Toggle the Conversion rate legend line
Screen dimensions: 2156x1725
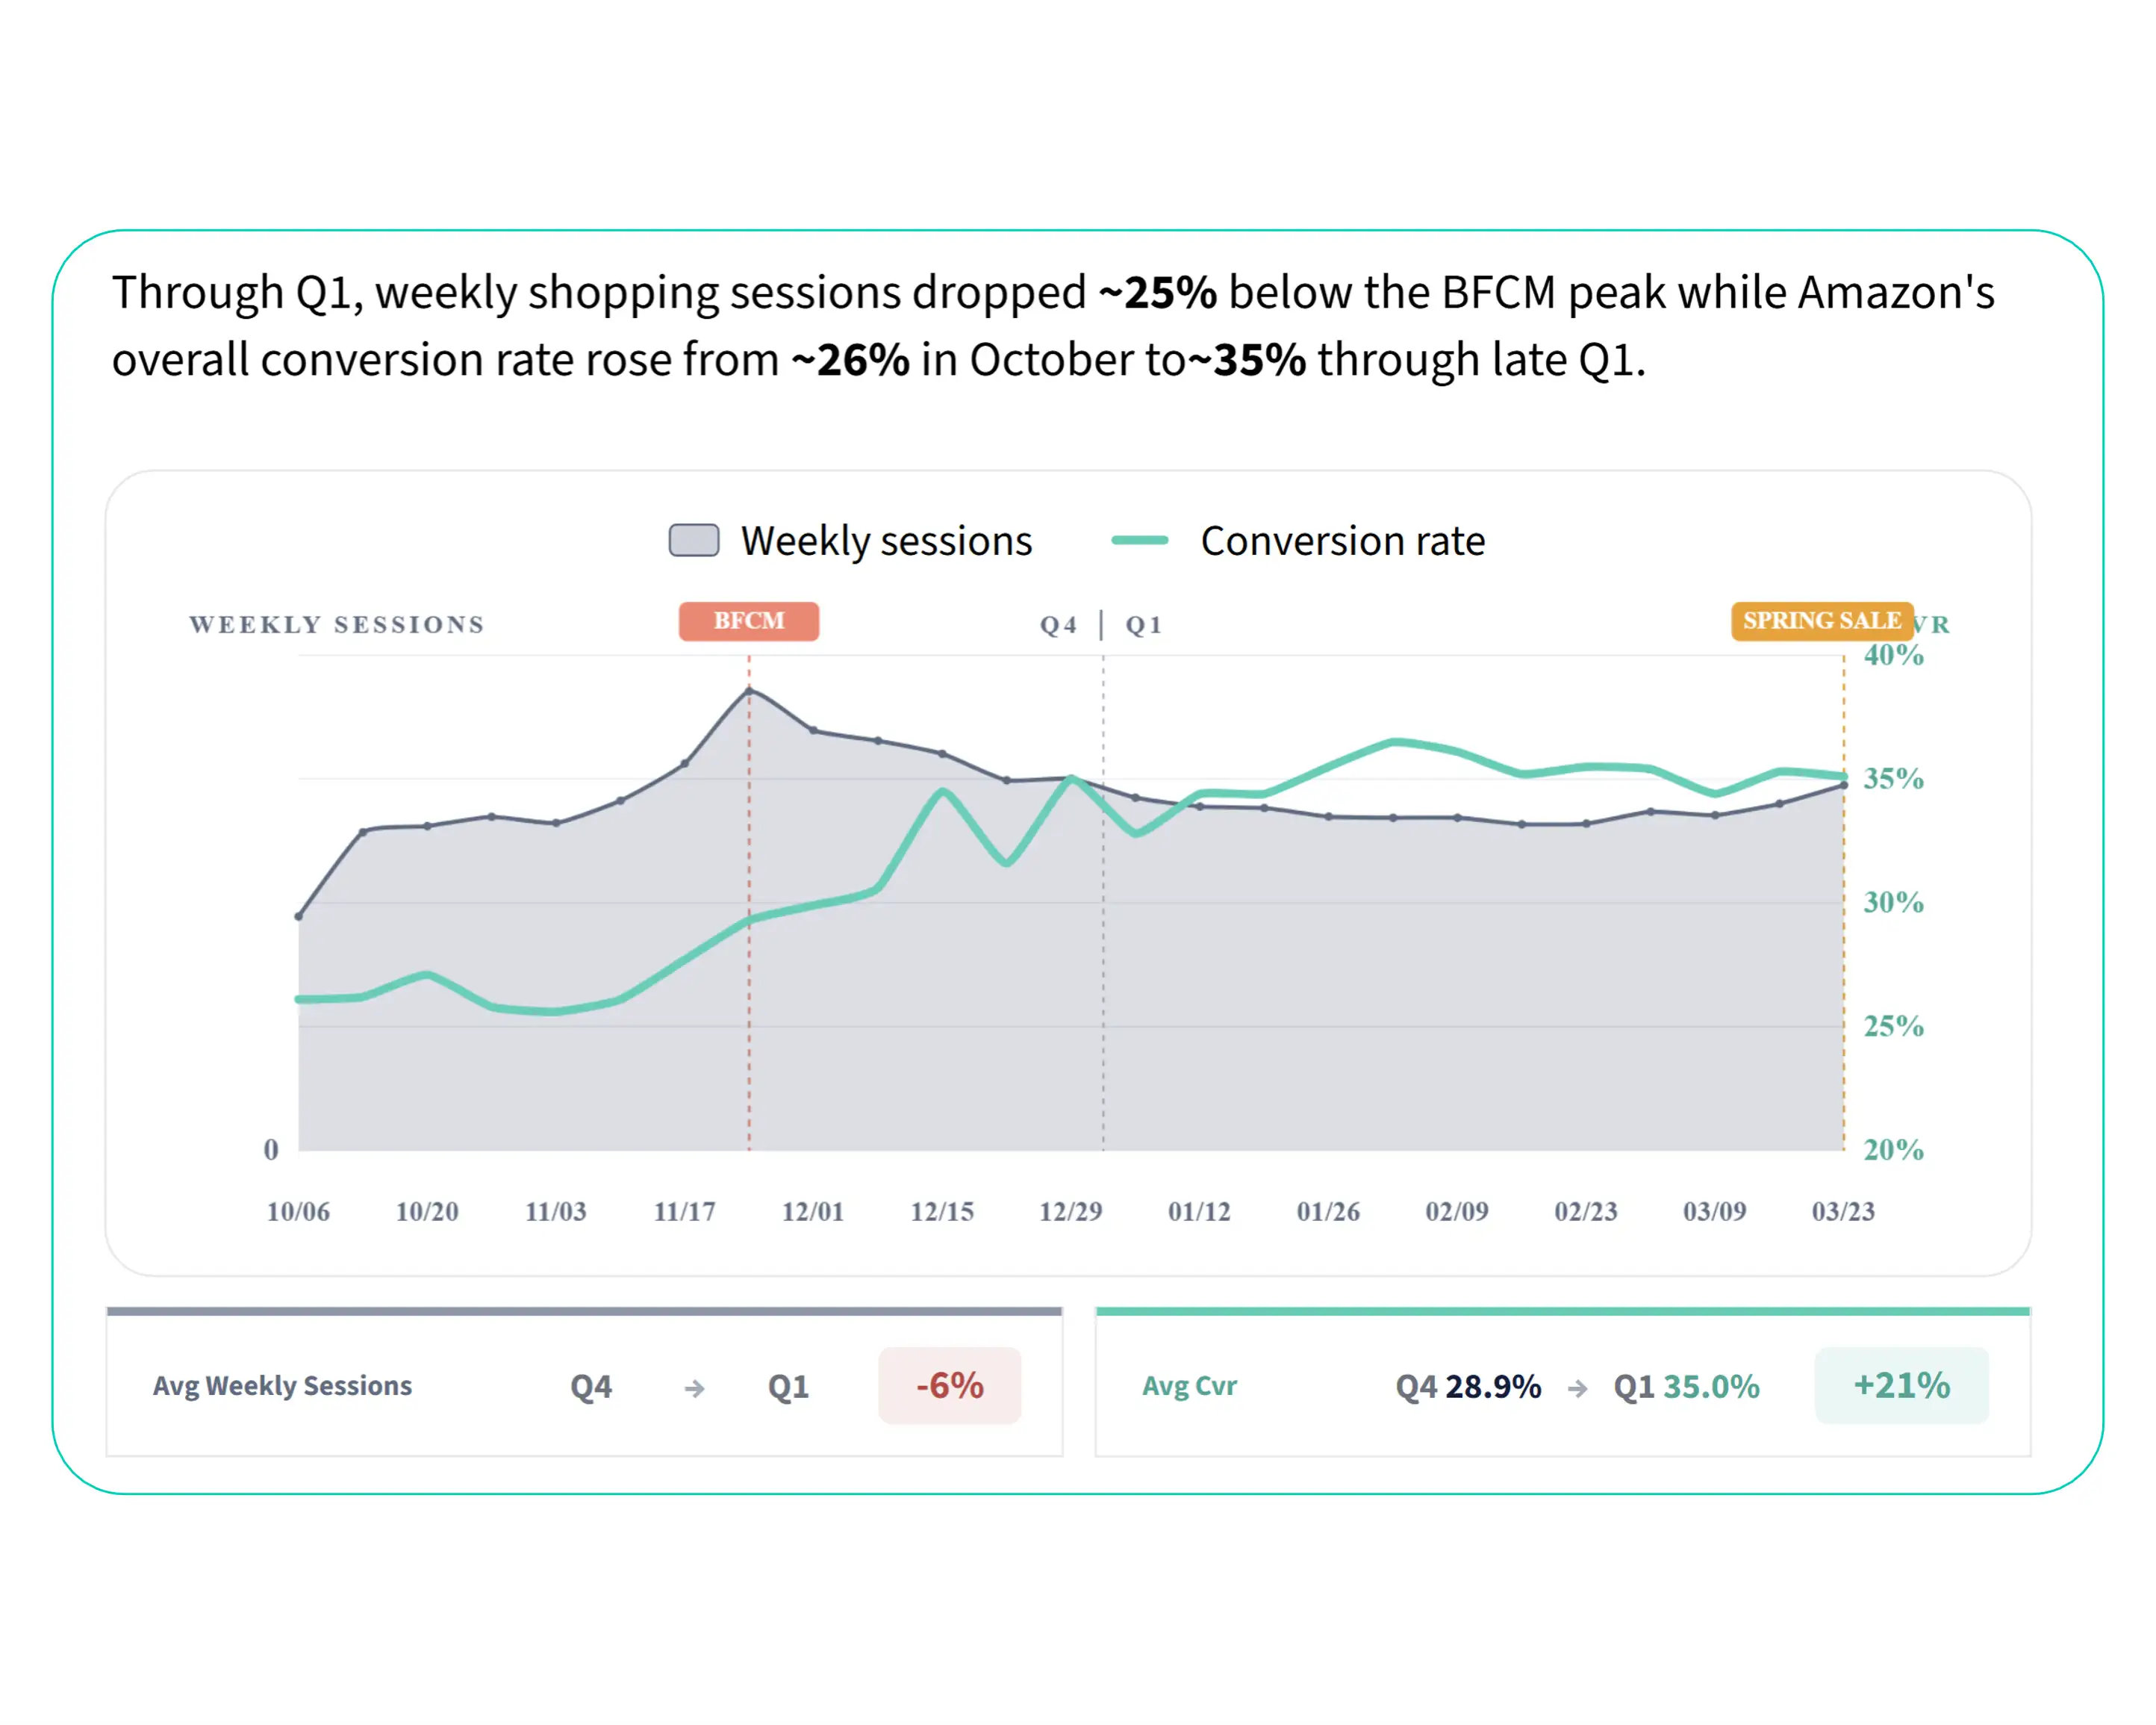point(1140,540)
